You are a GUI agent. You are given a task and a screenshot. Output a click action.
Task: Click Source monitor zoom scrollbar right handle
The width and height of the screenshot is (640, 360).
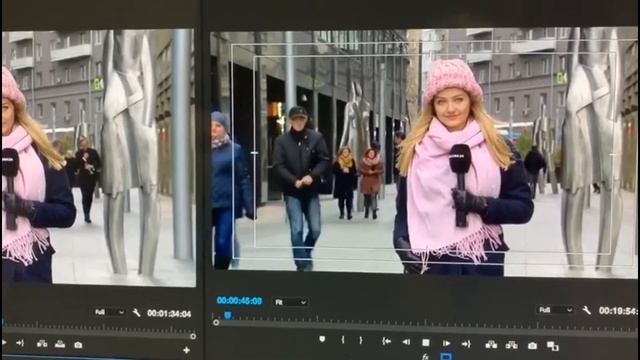pos(193,336)
